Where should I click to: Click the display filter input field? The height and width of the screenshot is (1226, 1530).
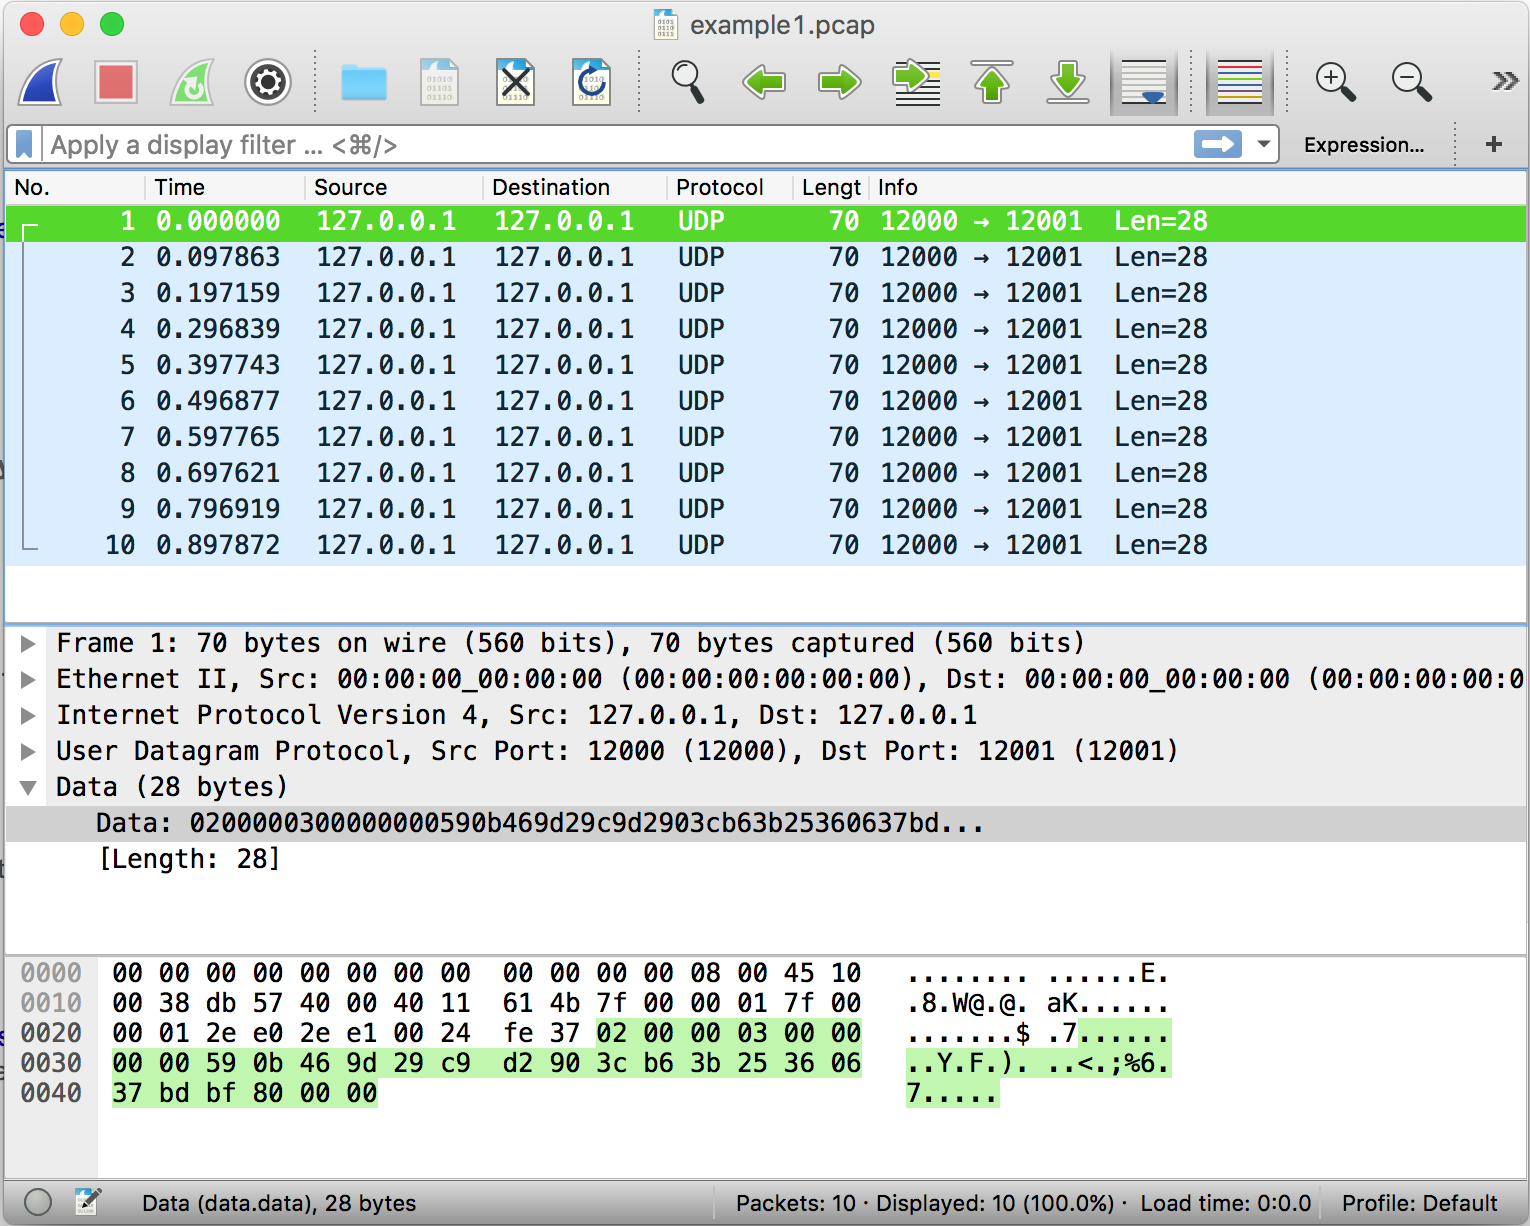click(618, 145)
